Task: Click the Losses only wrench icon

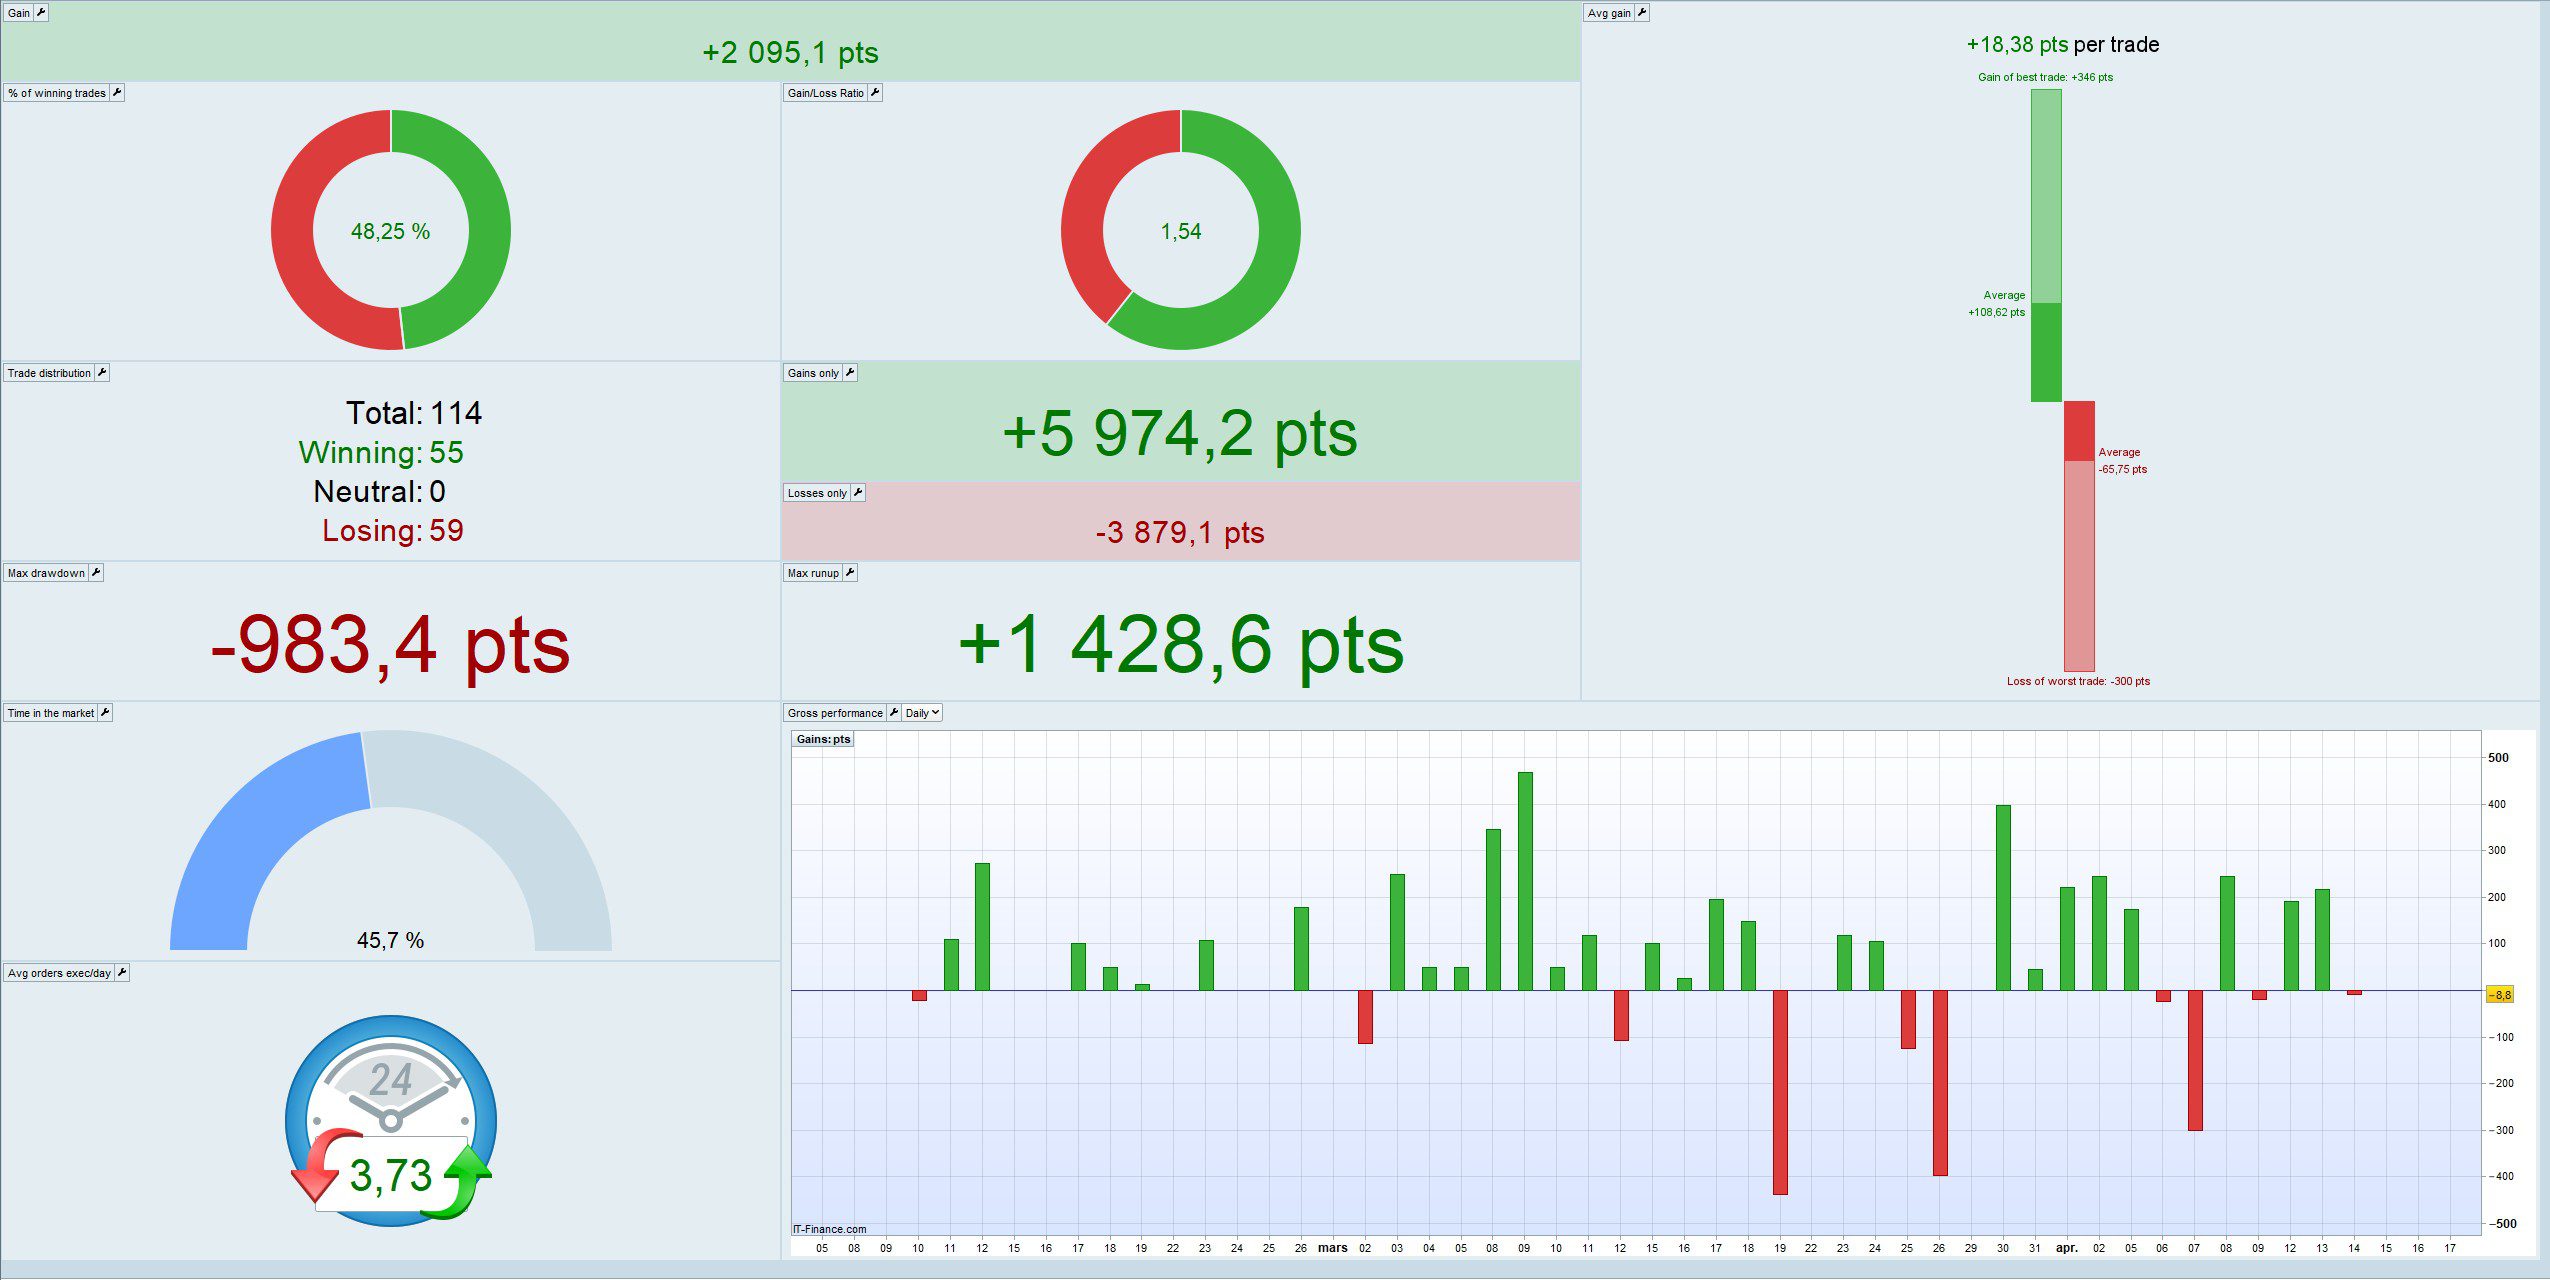Action: pyautogui.click(x=857, y=493)
